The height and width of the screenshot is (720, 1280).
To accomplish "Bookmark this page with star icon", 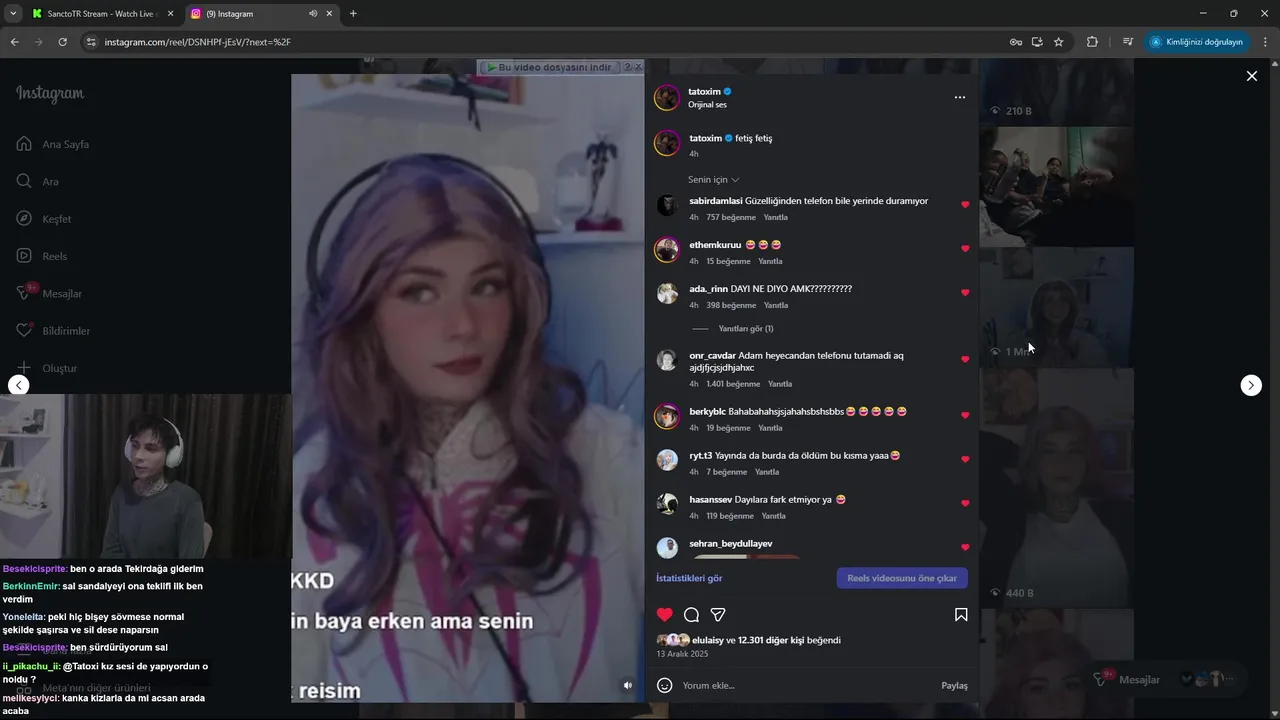I will 1059,42.
